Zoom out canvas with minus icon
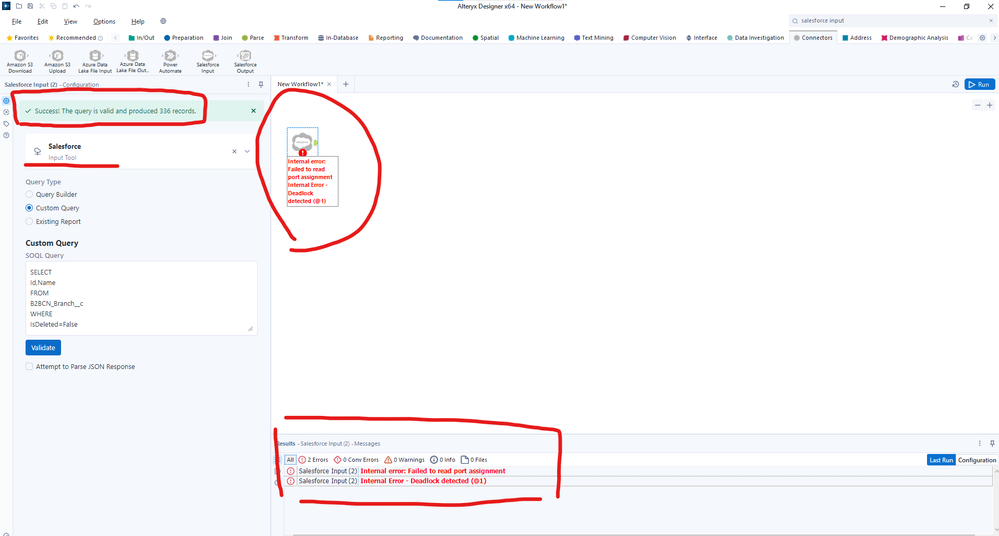This screenshot has height=536, width=999. [977, 105]
